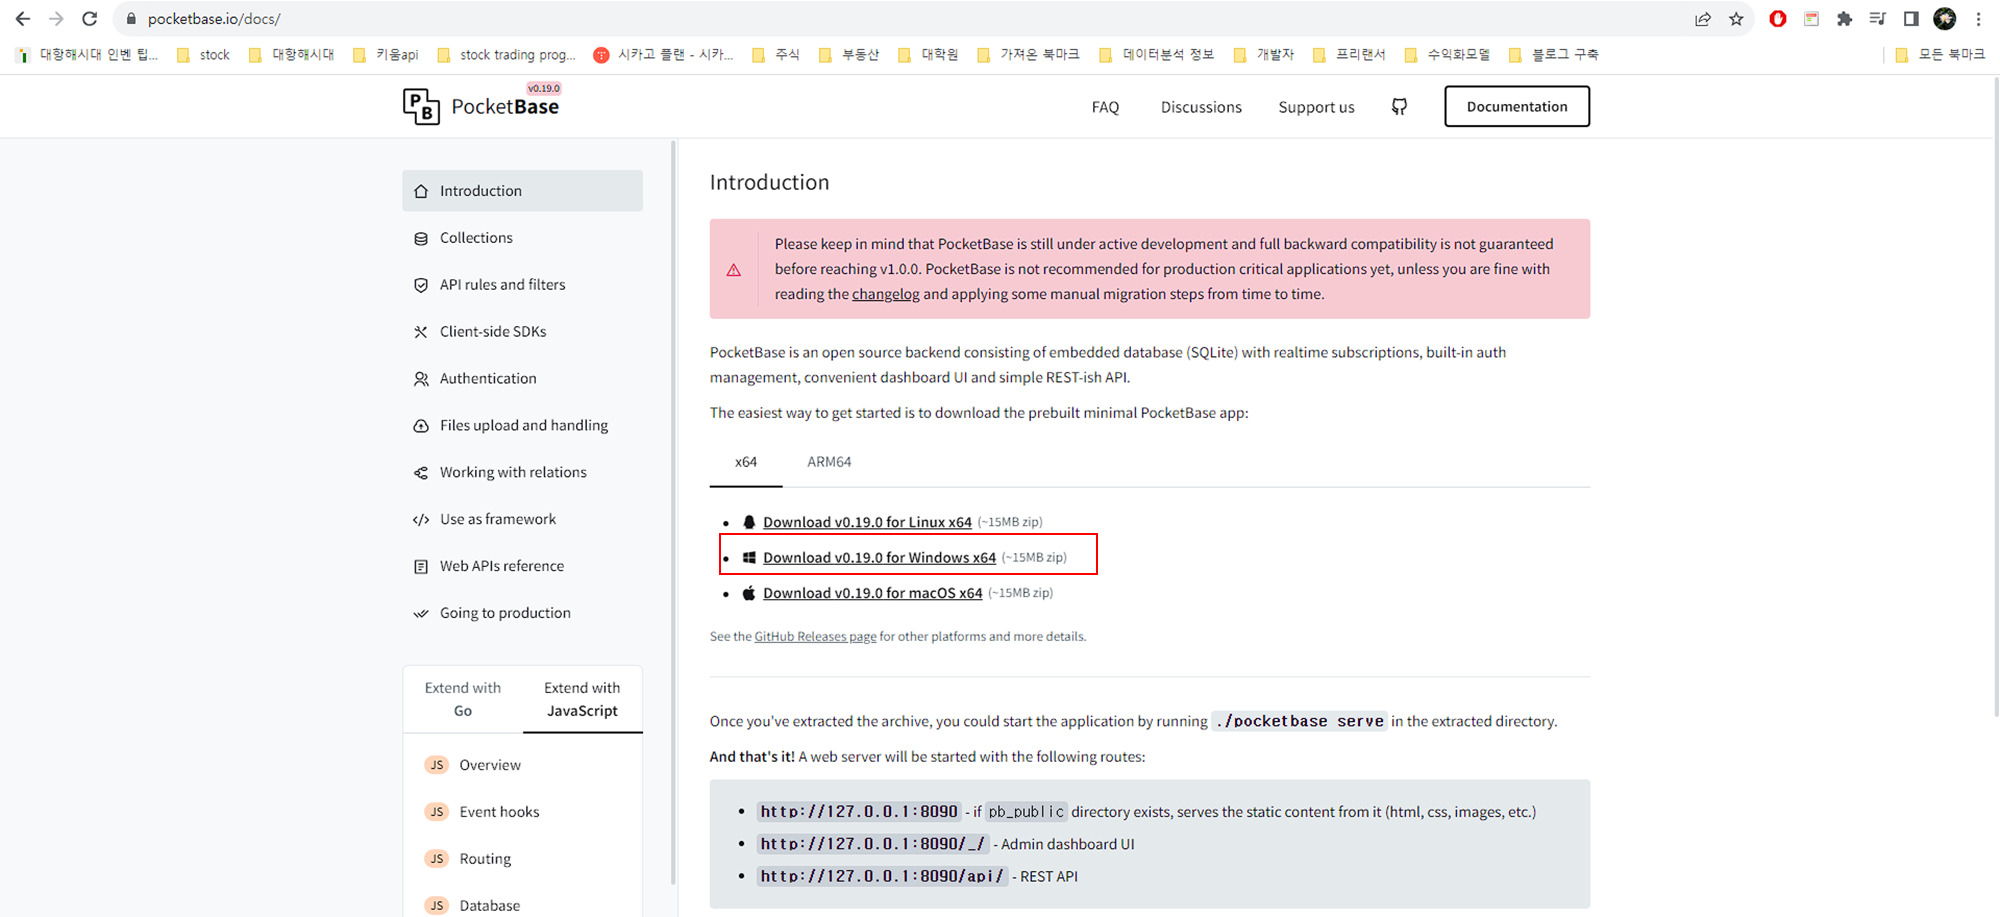2000x917 pixels.
Task: Open the extensions puzzle icon
Action: click(1844, 19)
